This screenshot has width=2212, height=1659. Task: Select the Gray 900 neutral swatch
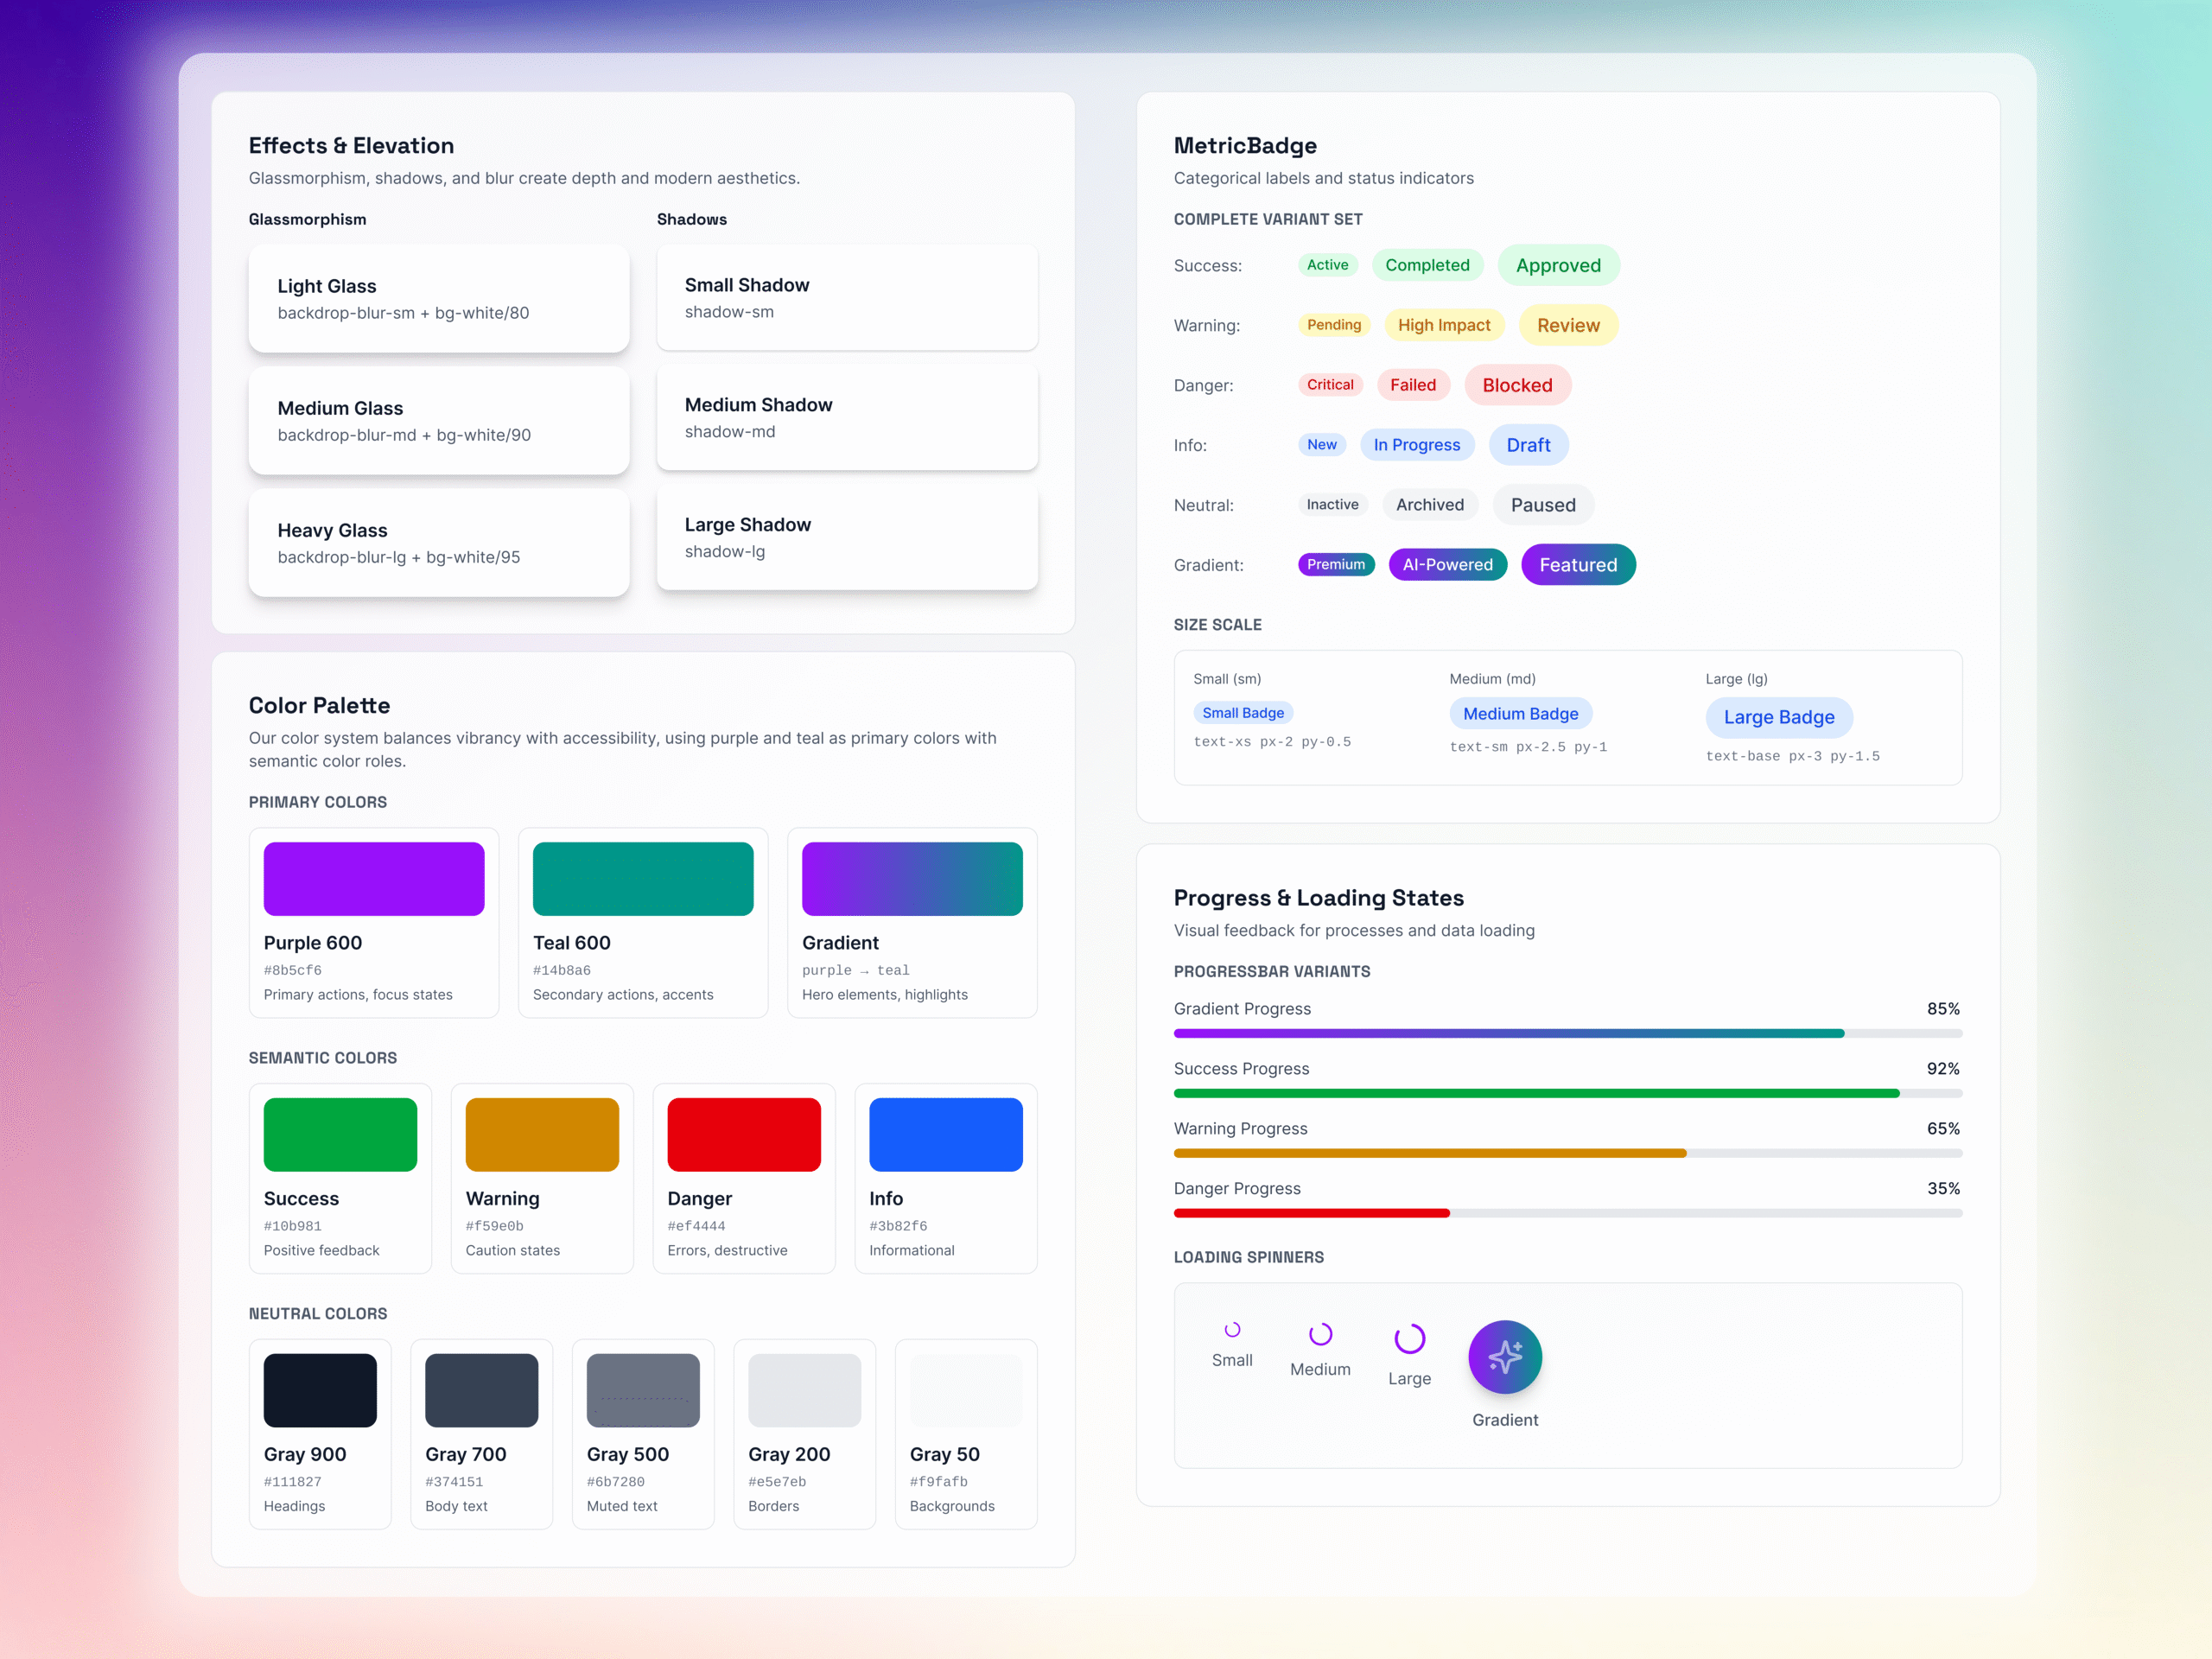pyautogui.click(x=320, y=1390)
